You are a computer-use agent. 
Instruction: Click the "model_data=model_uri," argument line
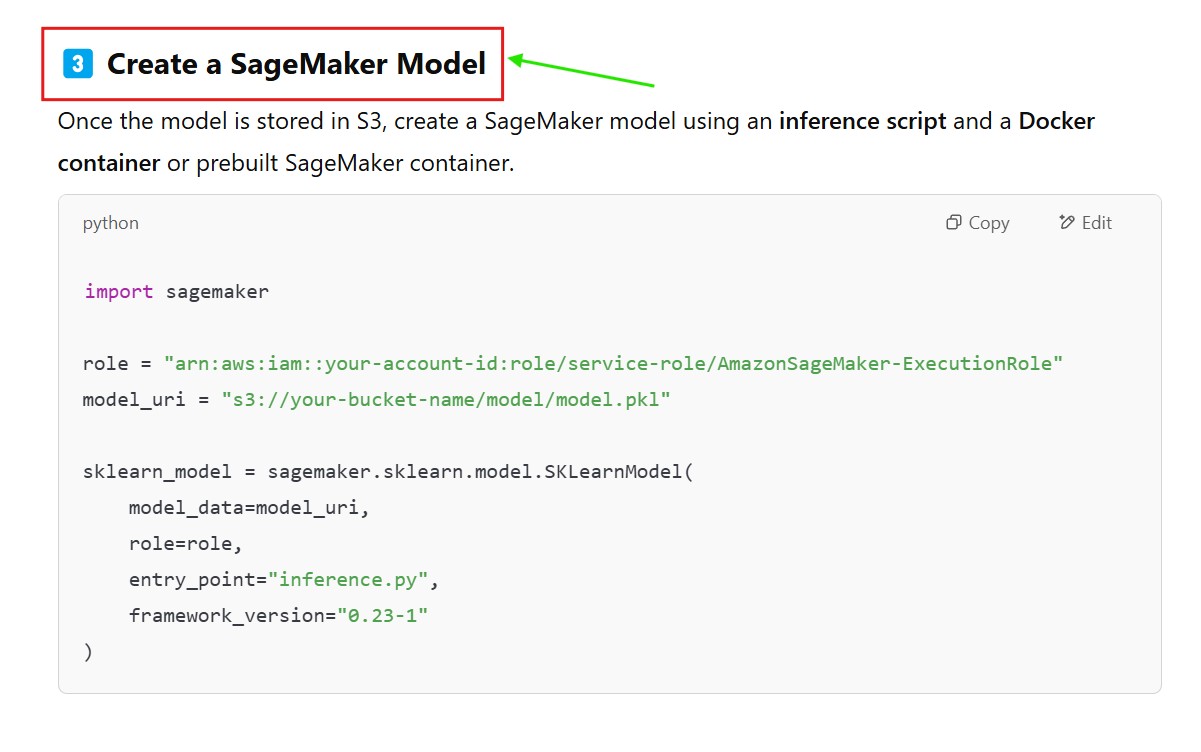tap(249, 508)
